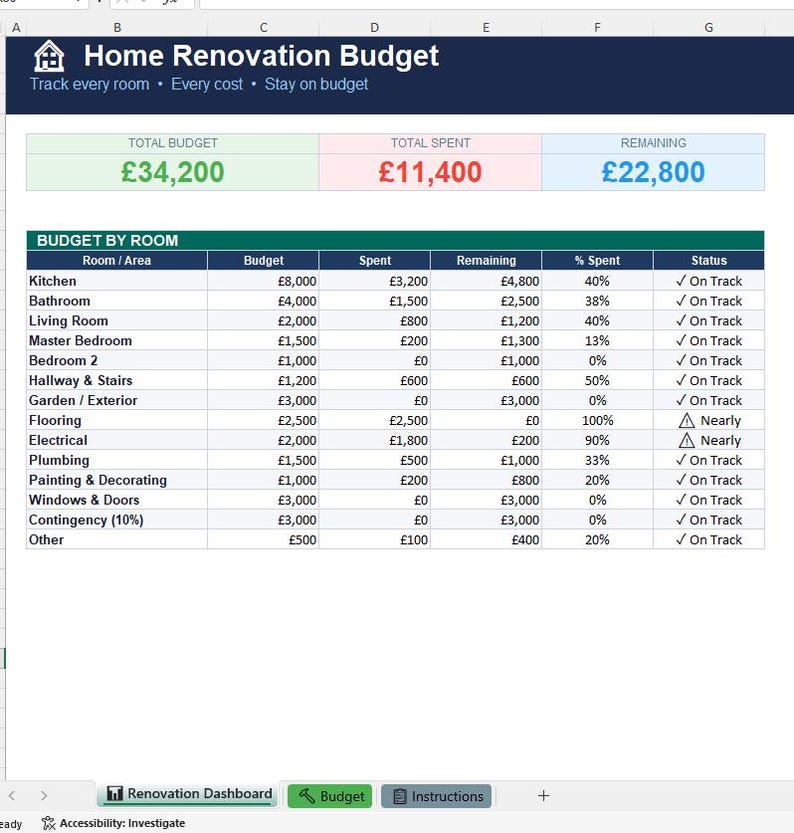Click the Remaining £22,800 value
The width and height of the screenshot is (794, 833).
tap(653, 172)
